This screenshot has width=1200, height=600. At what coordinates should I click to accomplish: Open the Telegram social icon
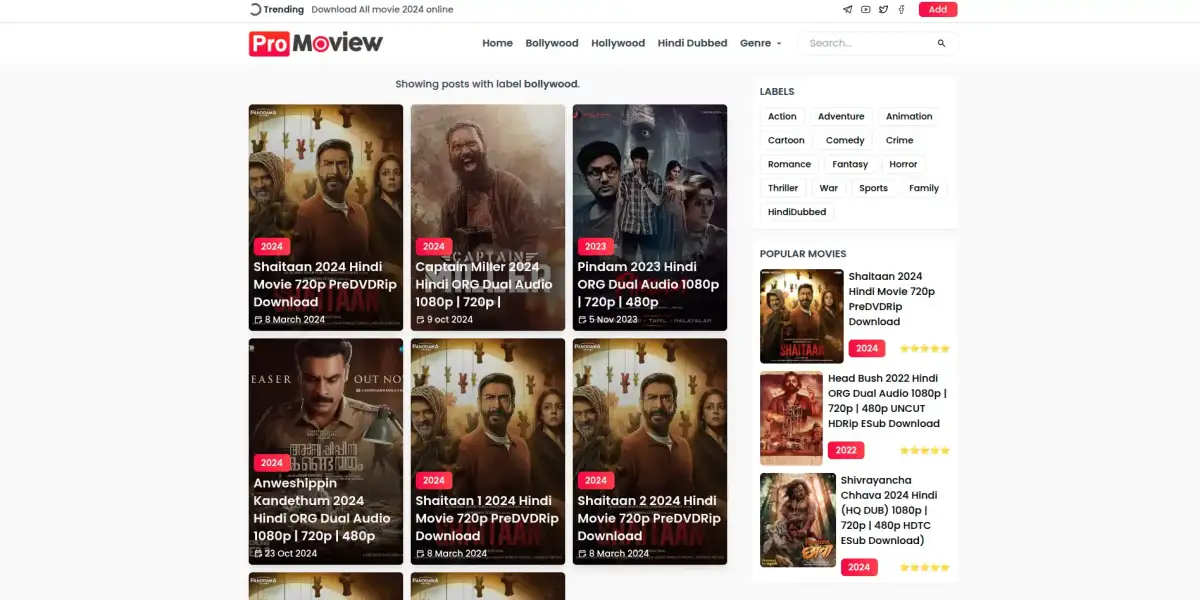(848, 10)
